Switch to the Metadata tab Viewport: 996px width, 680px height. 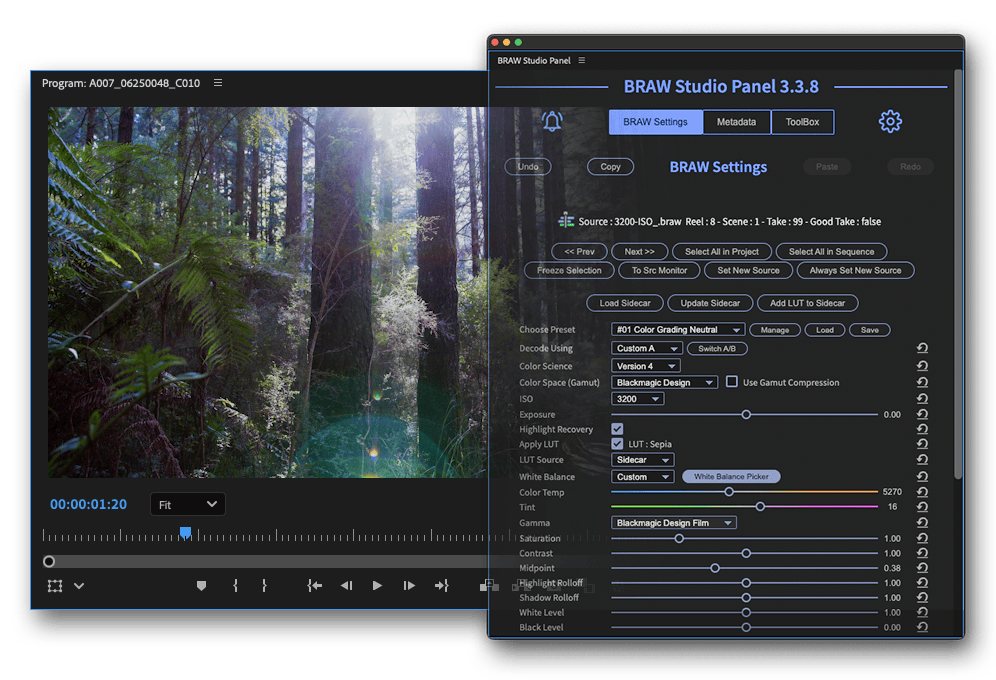click(736, 122)
